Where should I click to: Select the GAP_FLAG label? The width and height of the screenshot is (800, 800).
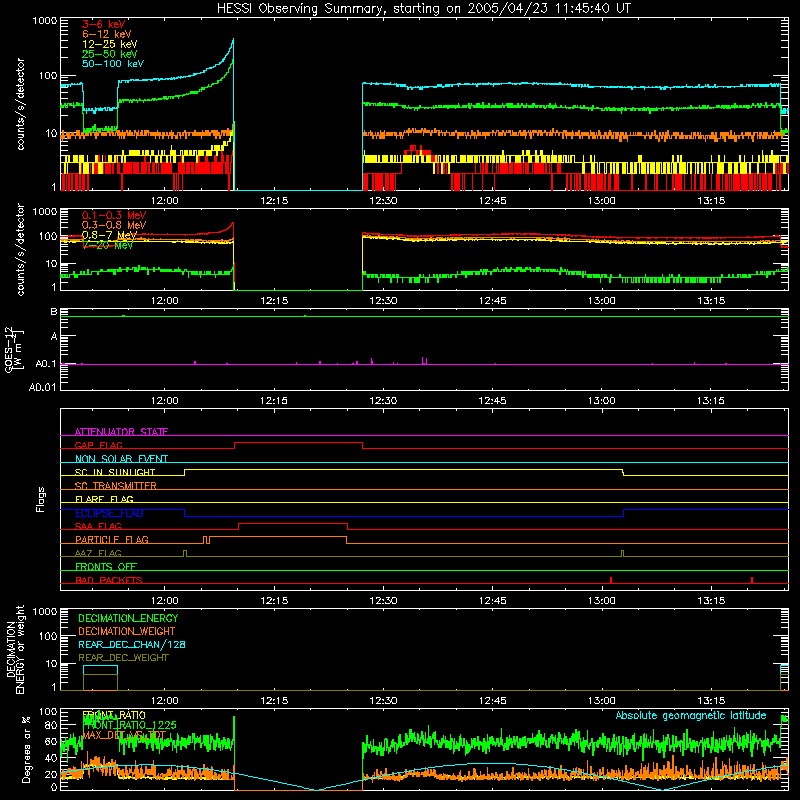point(98,445)
